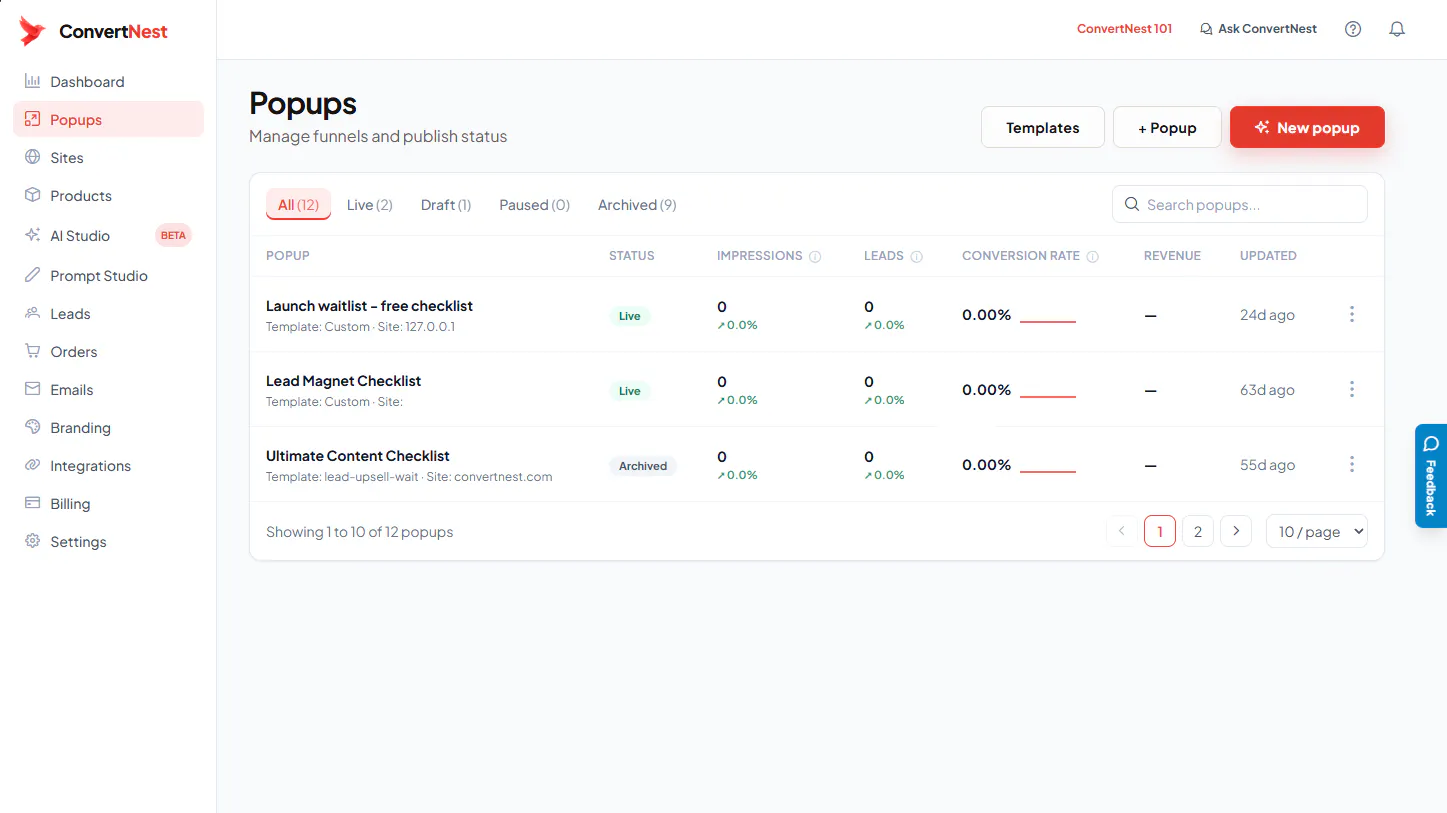The height and width of the screenshot is (813, 1447).
Task: Click the Templates button
Action: 1043,128
